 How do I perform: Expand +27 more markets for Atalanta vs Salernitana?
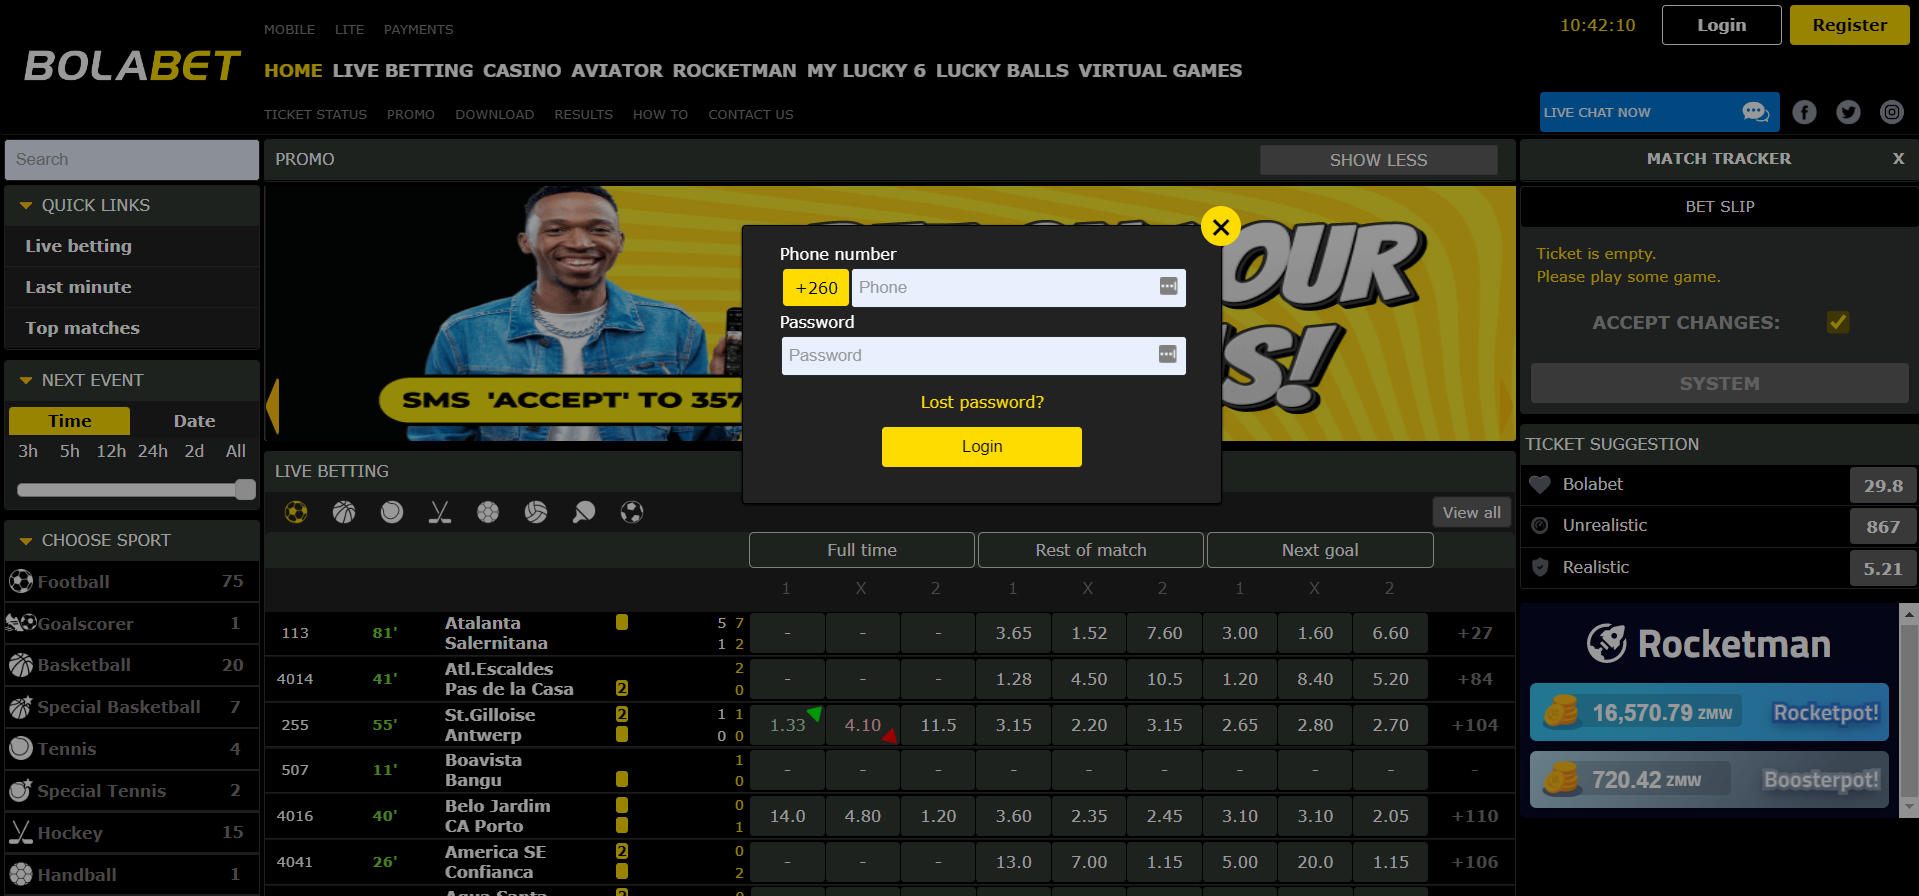(x=1475, y=633)
